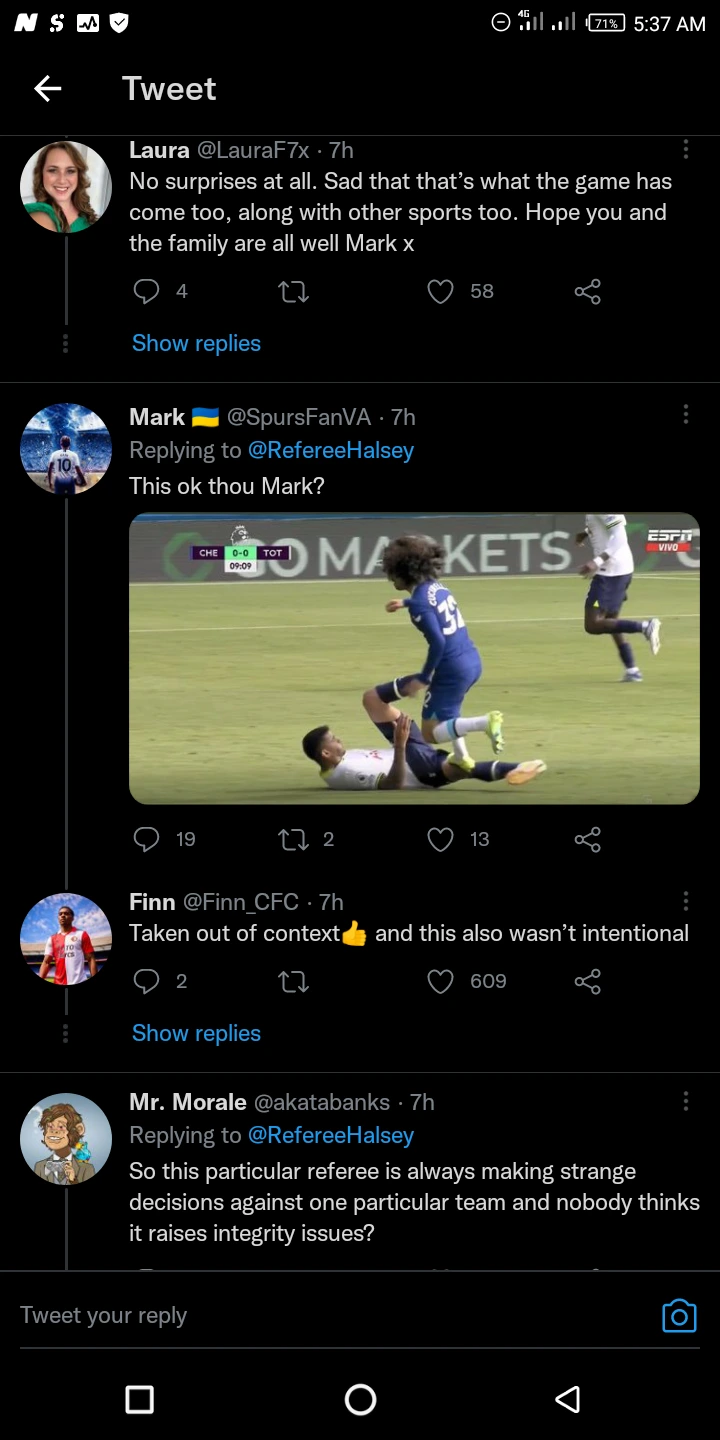Image resolution: width=720 pixels, height=1440 pixels.
Task: Tap the Tweet your reply field
Action: (330, 1315)
